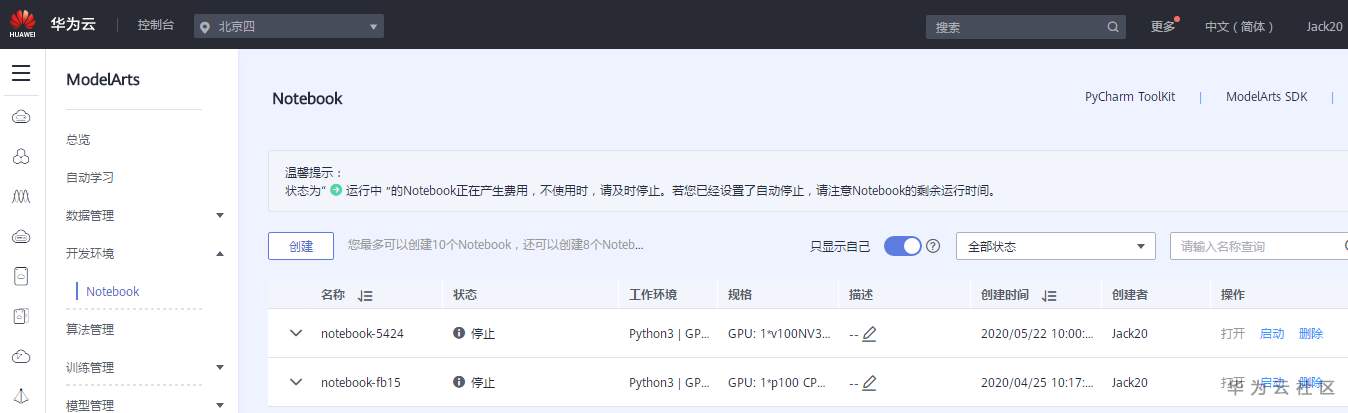Click 启动 for notebook-5424
Screen dimensions: 1348x413
coord(1272,334)
